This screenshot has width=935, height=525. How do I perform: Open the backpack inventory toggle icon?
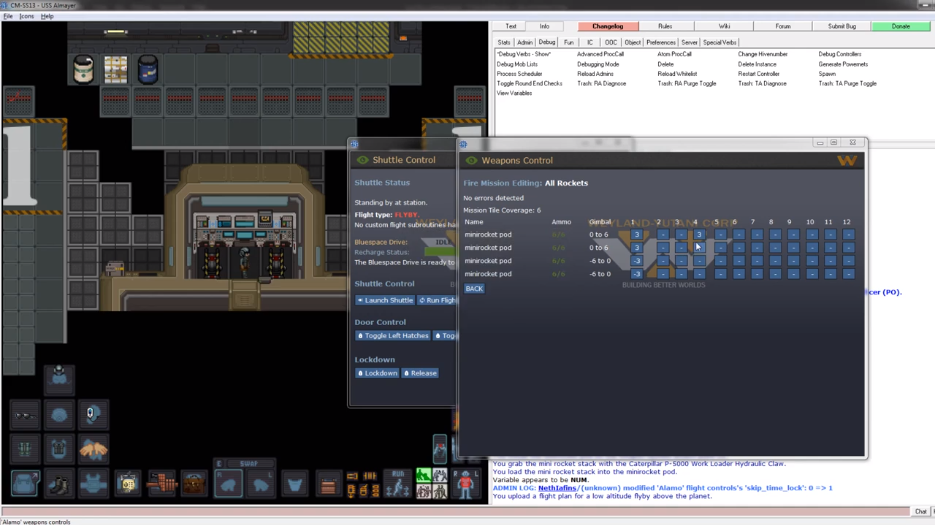[25, 483]
